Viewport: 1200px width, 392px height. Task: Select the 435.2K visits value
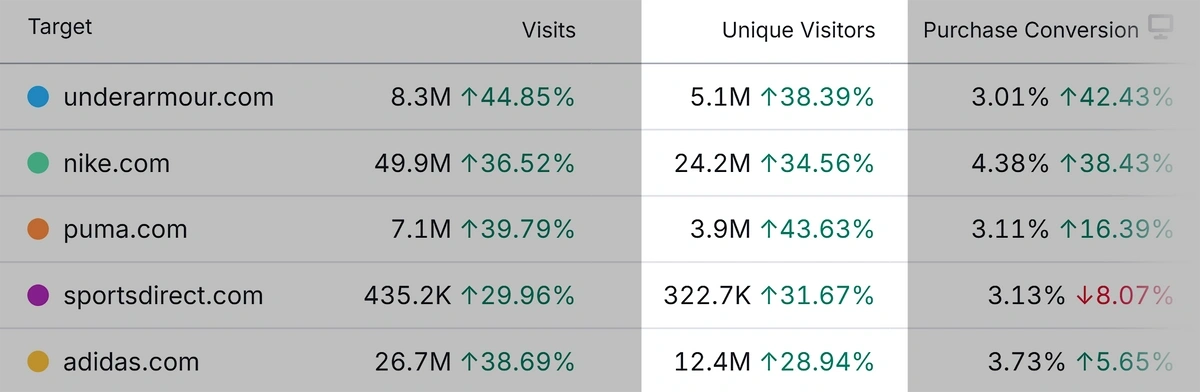(408, 295)
